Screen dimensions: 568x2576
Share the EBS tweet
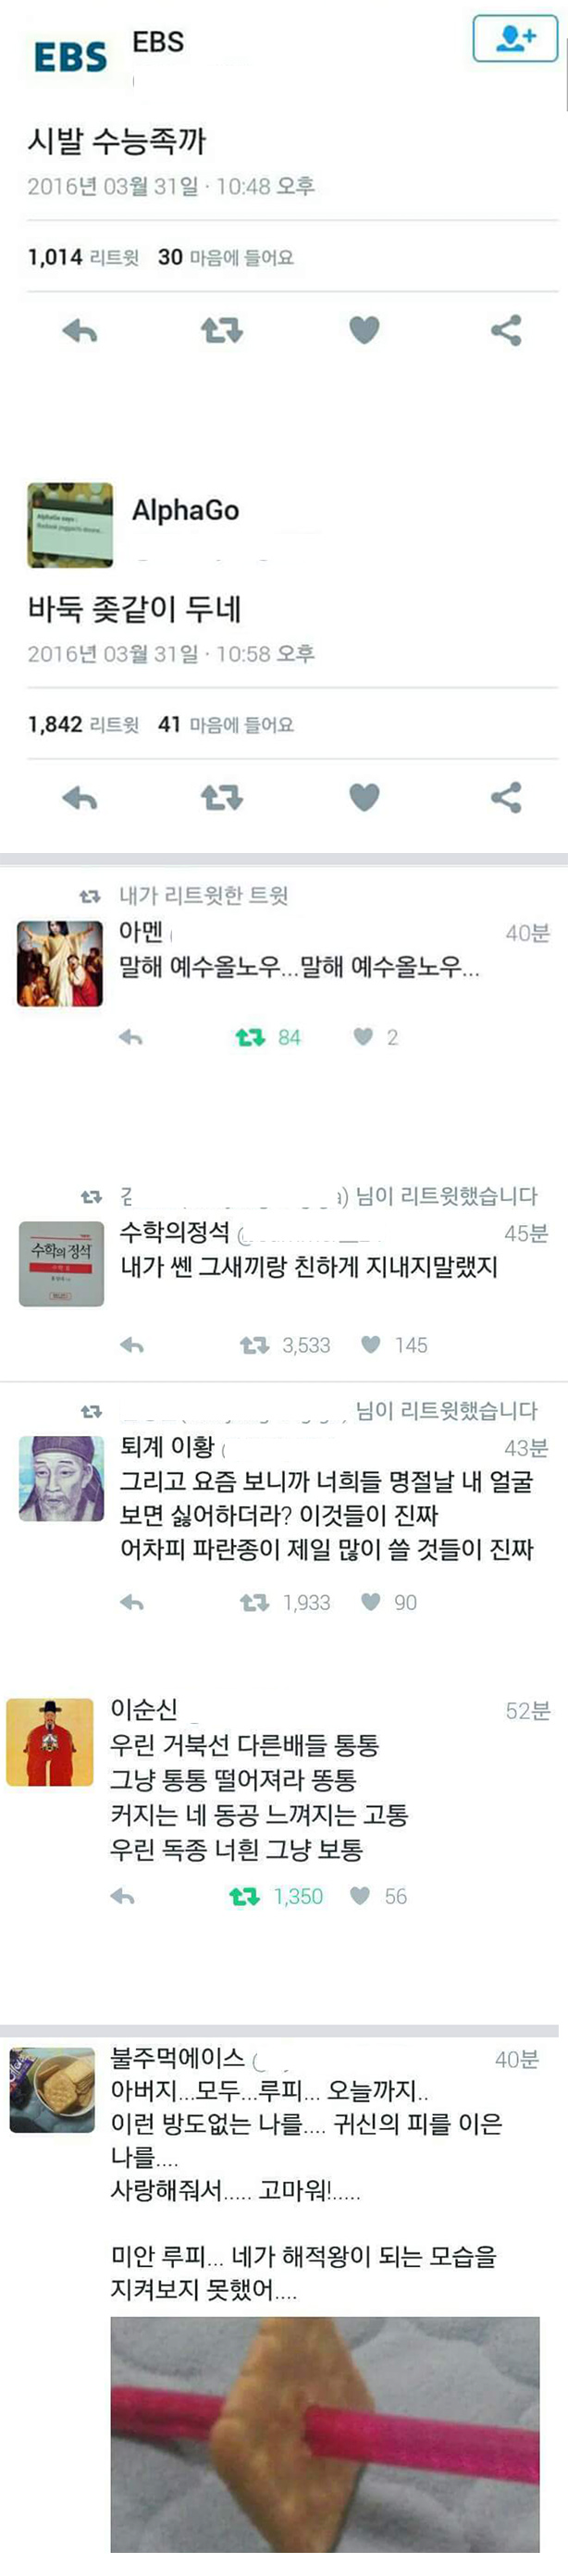coord(506,330)
